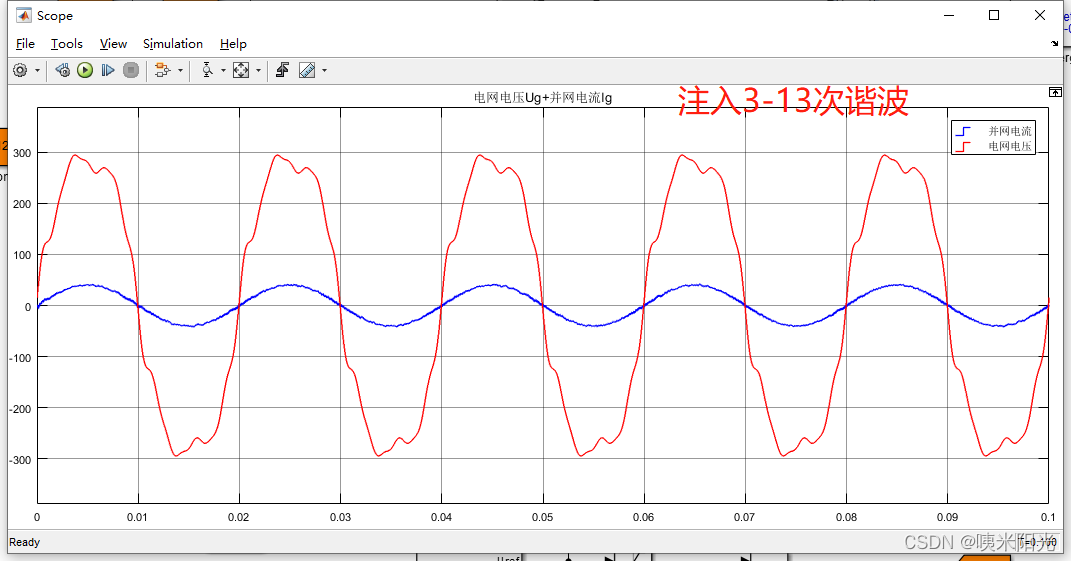Click the -300 y-axis tick label
1071x561 pixels.
(x=20, y=460)
